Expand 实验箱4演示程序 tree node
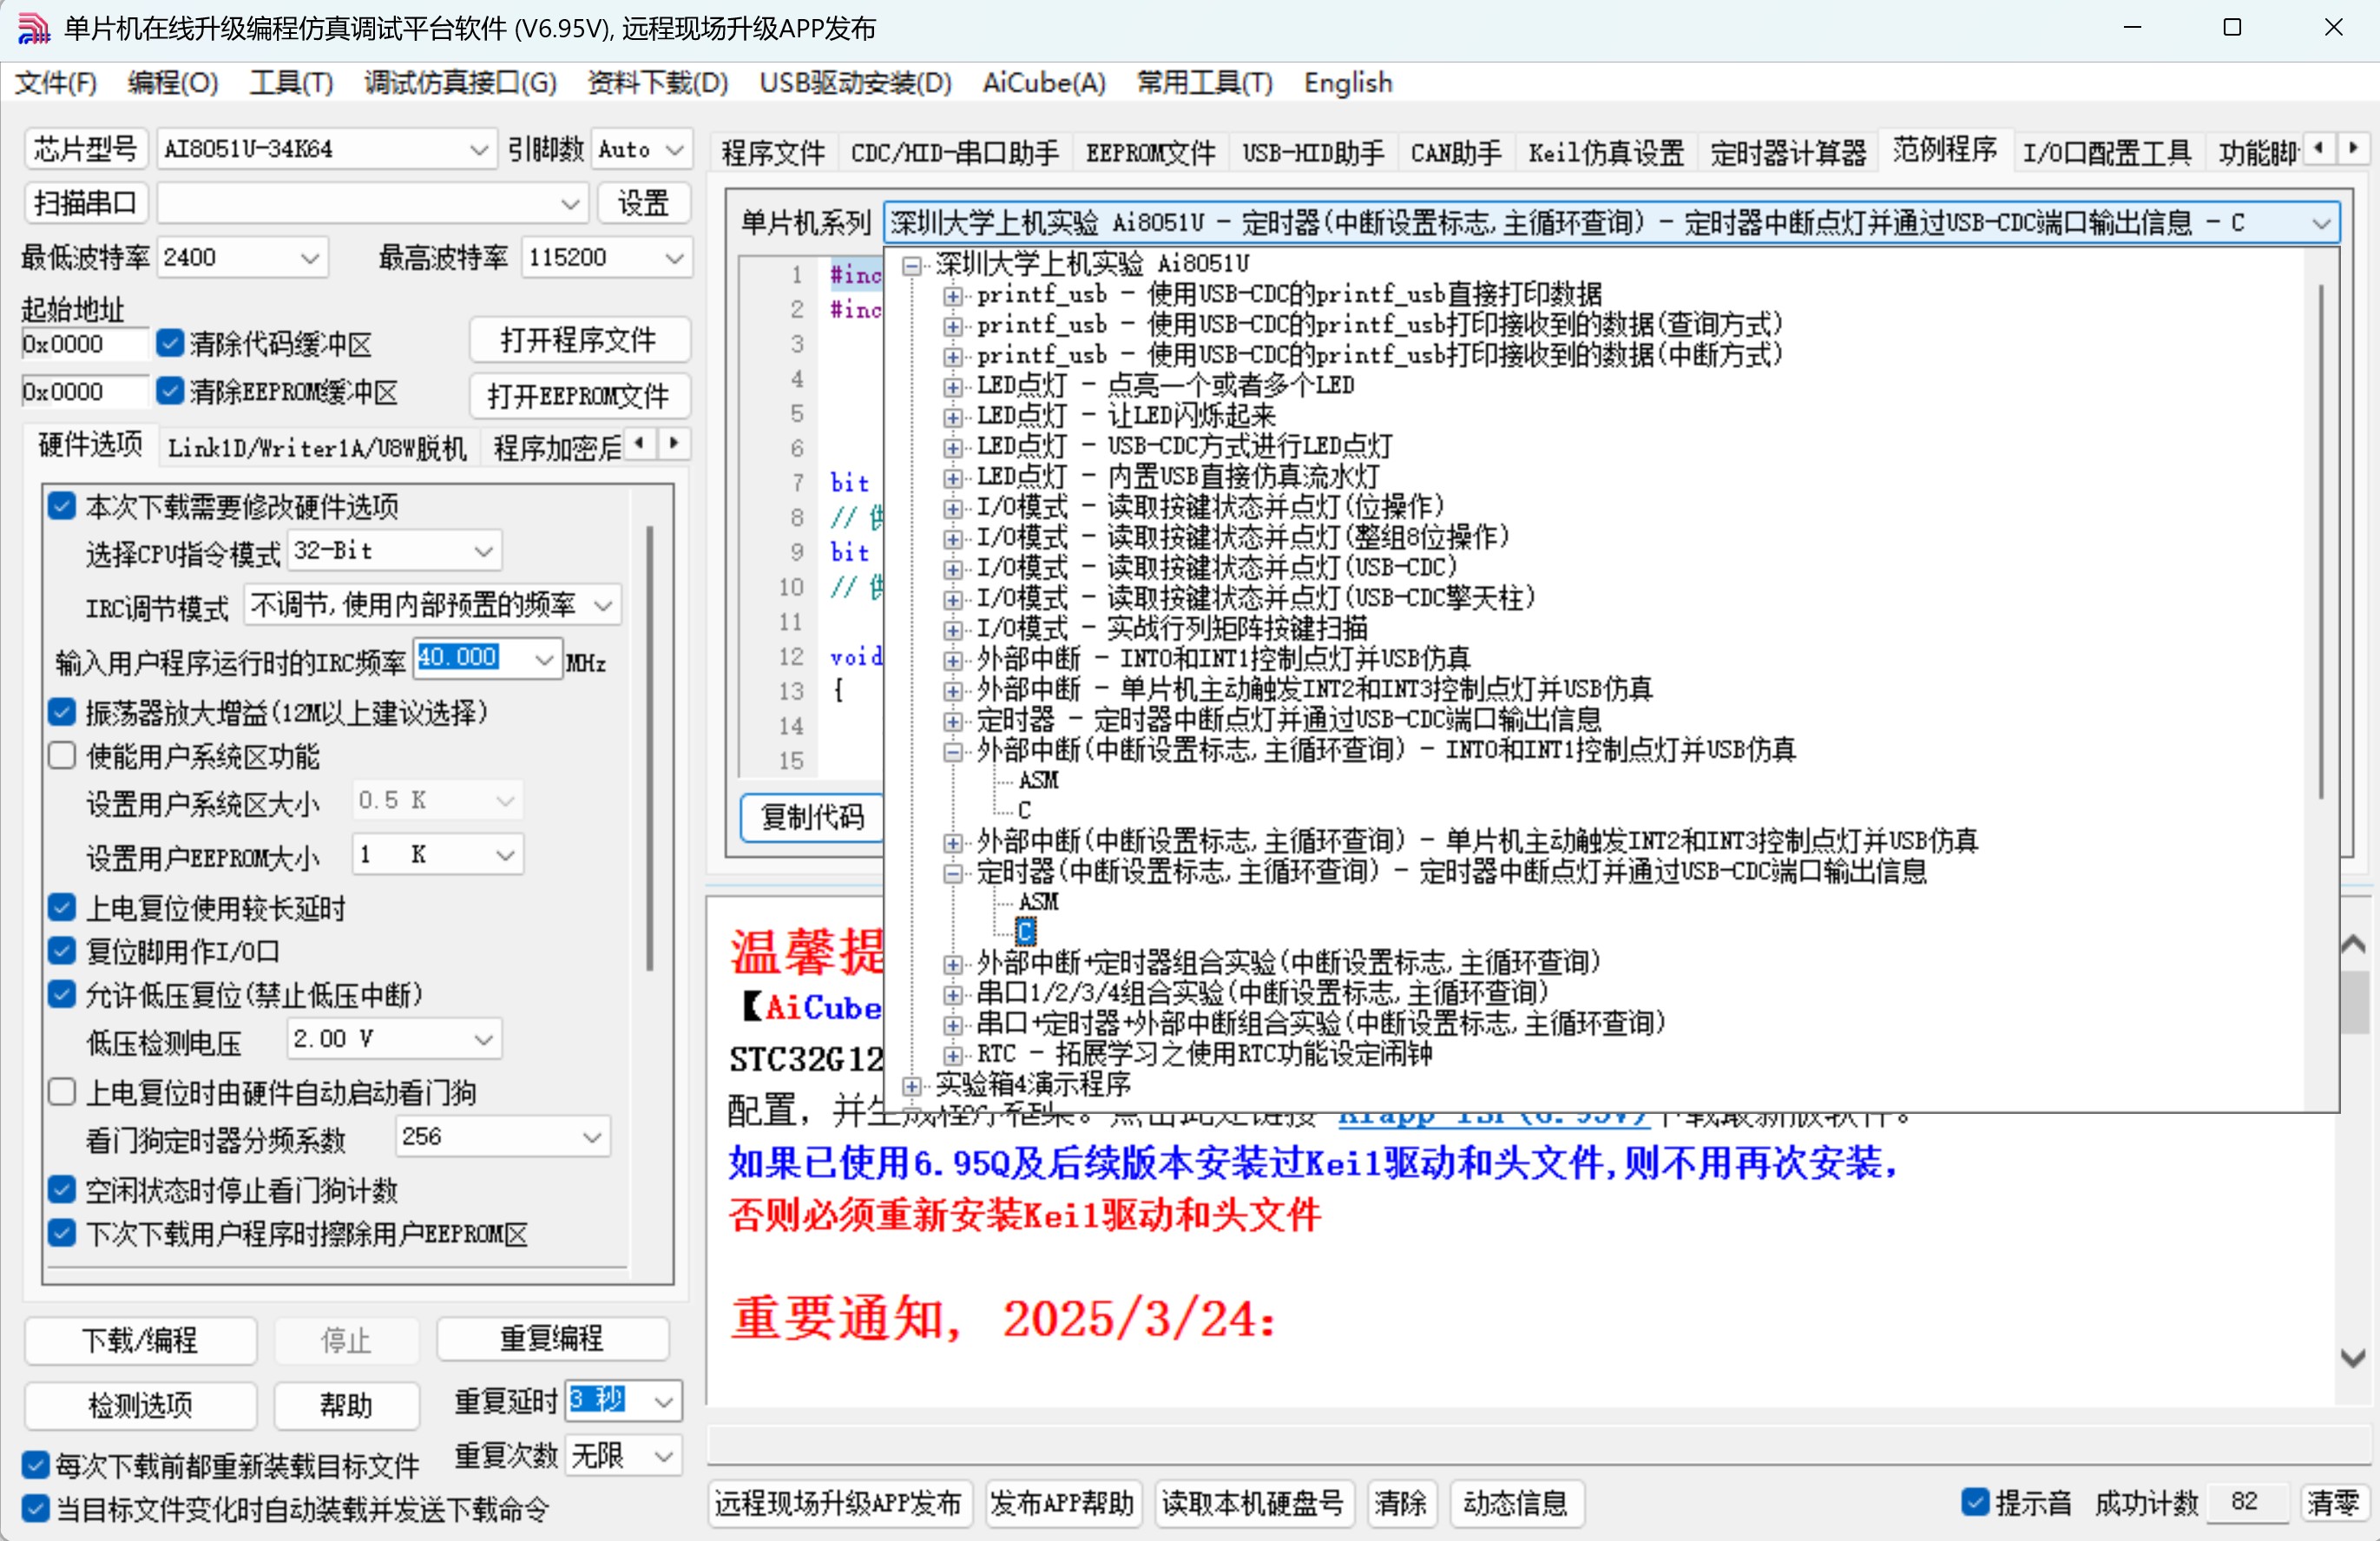 pos(911,1086)
